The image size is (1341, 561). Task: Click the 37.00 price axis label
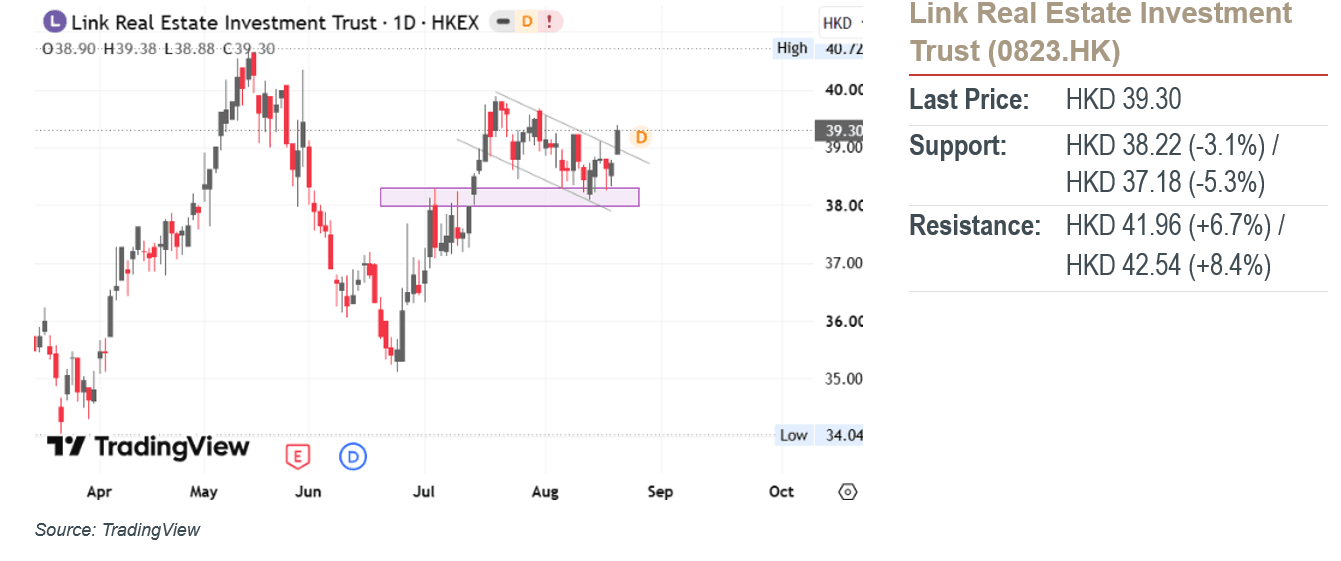click(x=845, y=263)
